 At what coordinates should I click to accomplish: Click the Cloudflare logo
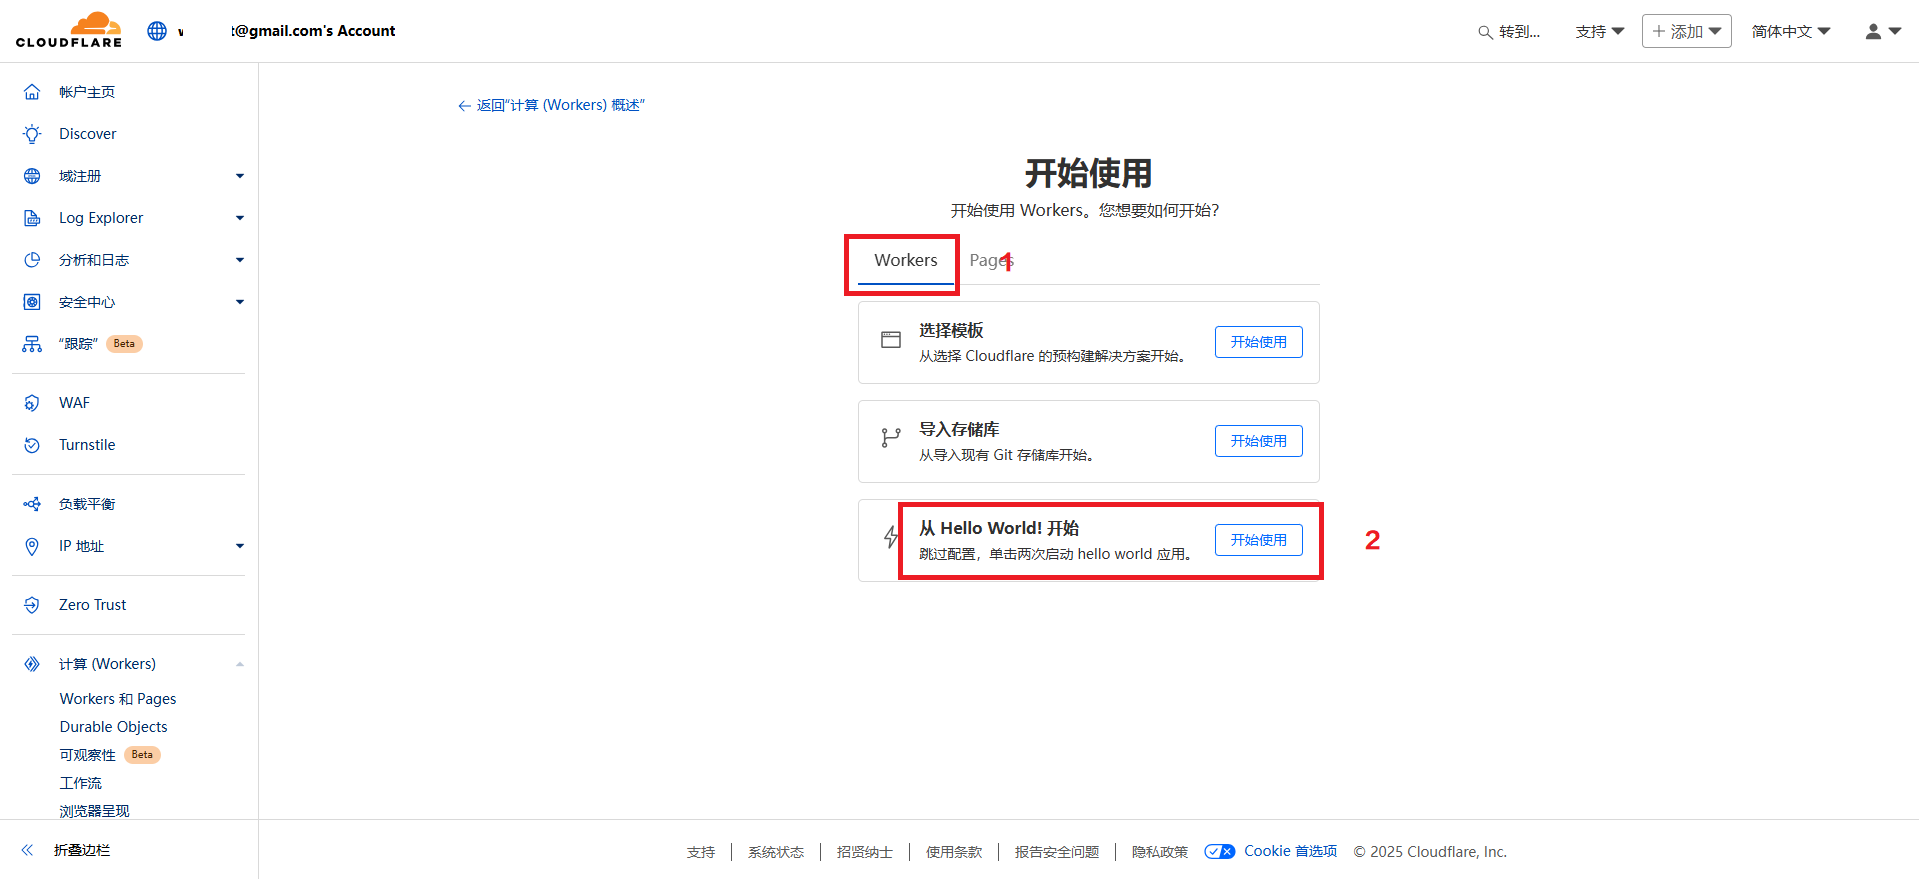pyautogui.click(x=69, y=30)
